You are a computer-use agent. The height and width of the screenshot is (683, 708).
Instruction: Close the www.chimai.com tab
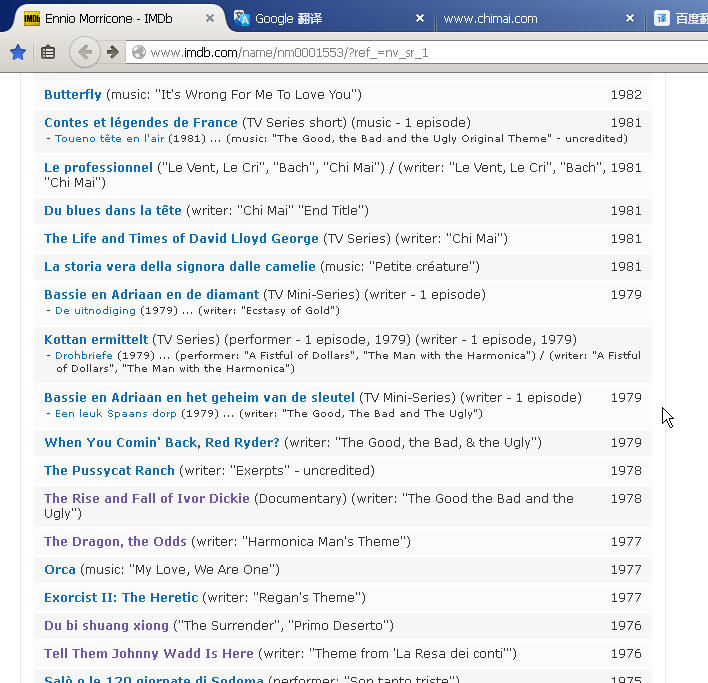coord(630,18)
